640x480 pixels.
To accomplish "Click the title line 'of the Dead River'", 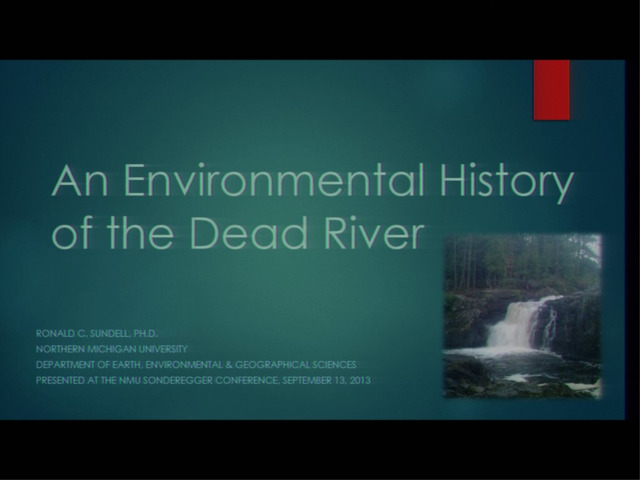I will 238,231.
